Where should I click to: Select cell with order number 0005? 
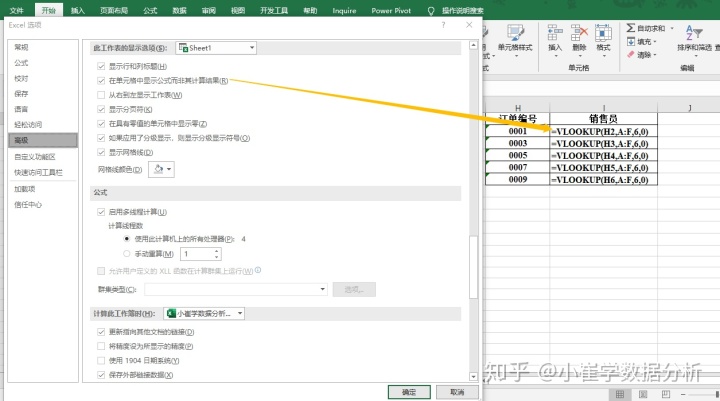[518, 155]
